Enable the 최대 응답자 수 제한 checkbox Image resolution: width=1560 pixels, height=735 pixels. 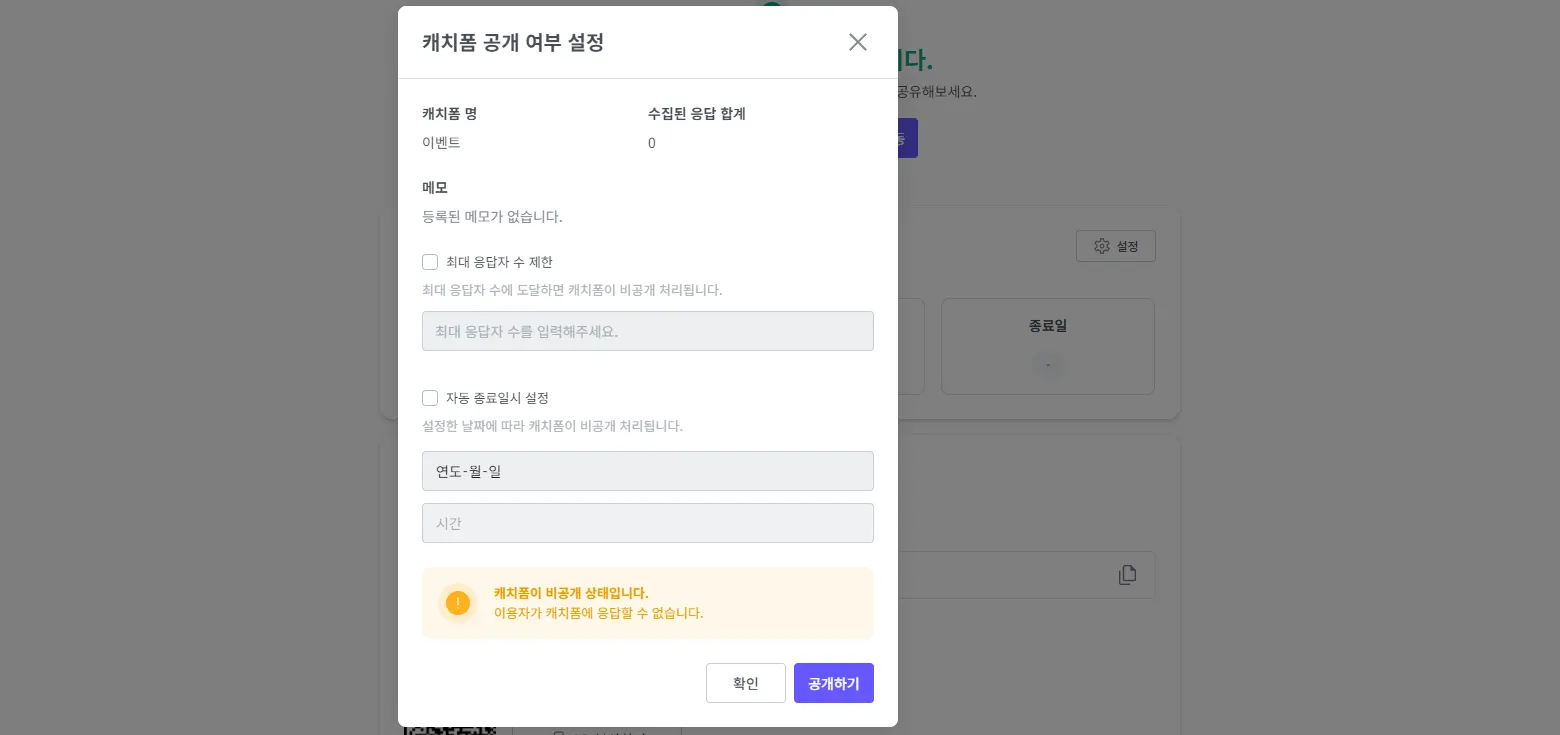tap(430, 262)
